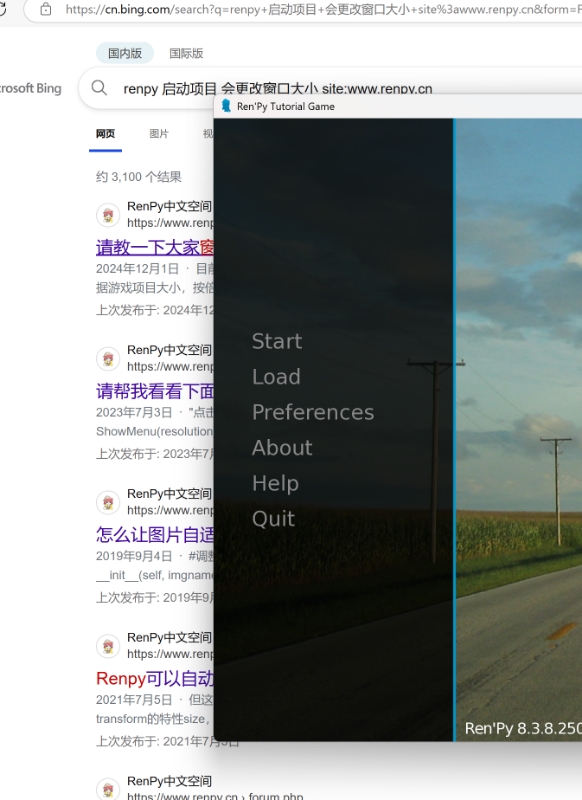The height and width of the screenshot is (800, 582).
Task: Click the Bing search magnifier icon
Action: (x=99, y=88)
